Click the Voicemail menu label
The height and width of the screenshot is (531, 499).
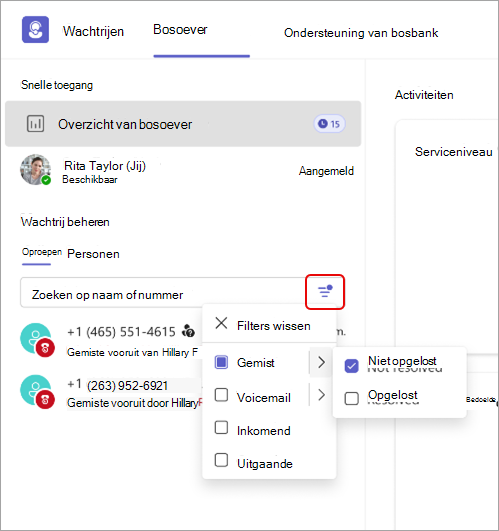[264, 397]
